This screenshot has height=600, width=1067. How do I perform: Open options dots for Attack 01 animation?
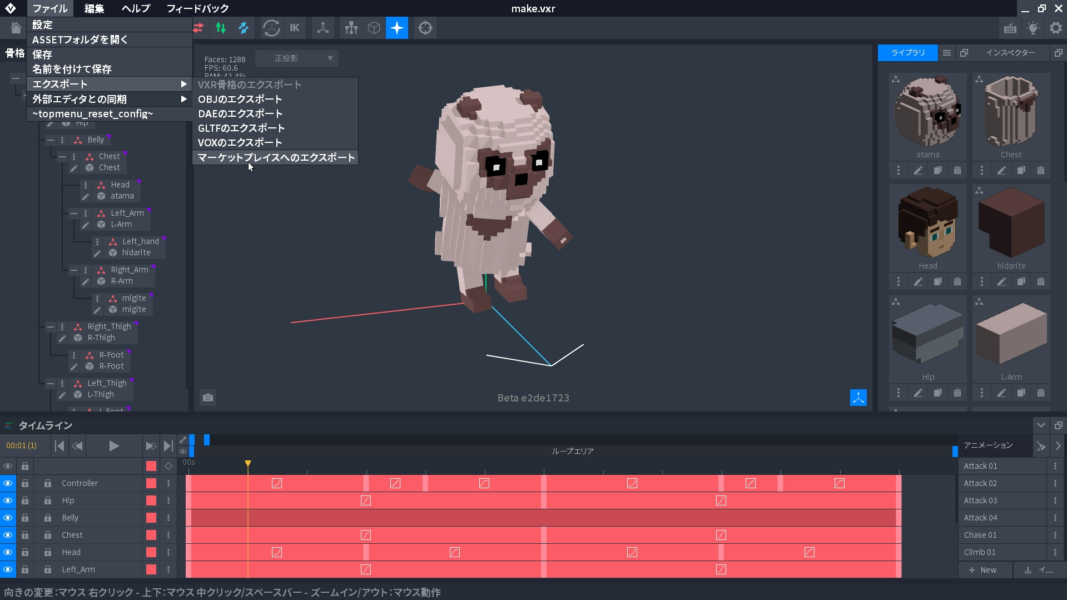[1055, 466]
